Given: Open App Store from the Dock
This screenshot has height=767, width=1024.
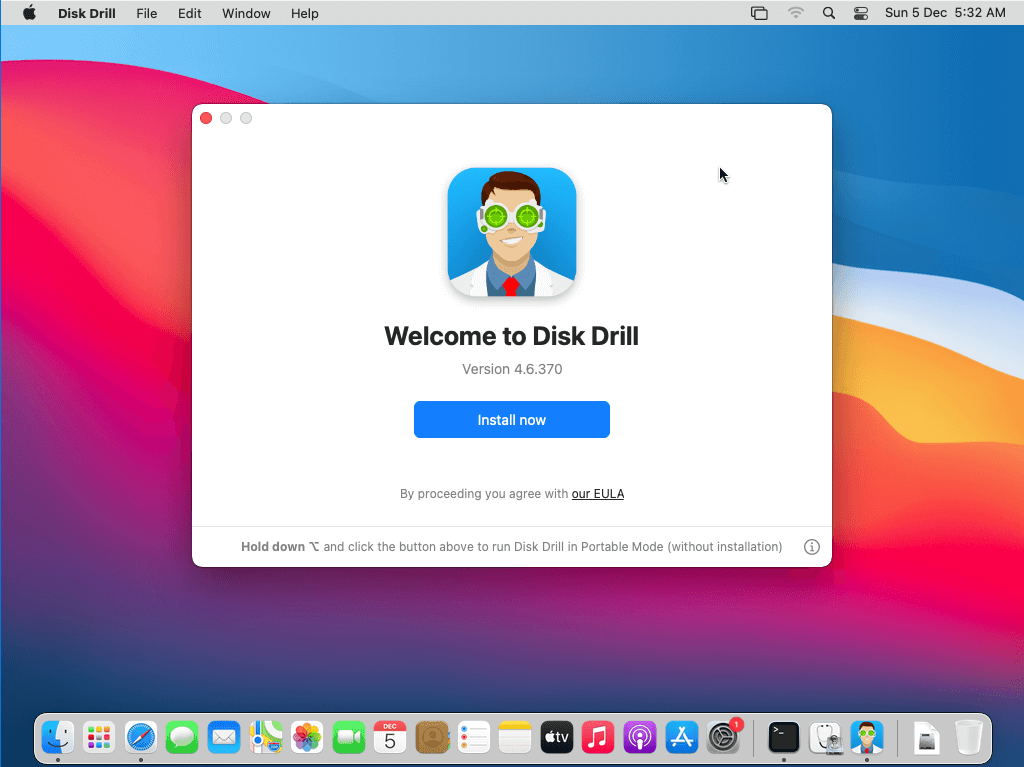Looking at the screenshot, I should (x=681, y=738).
